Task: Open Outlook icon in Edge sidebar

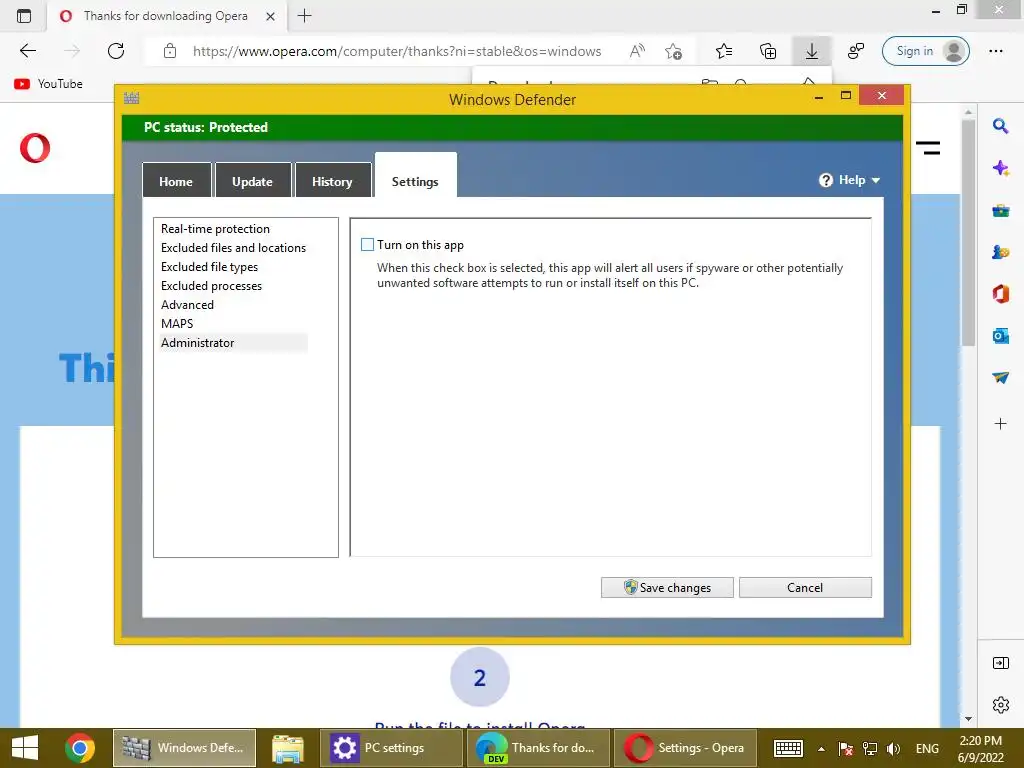Action: 1000,336
